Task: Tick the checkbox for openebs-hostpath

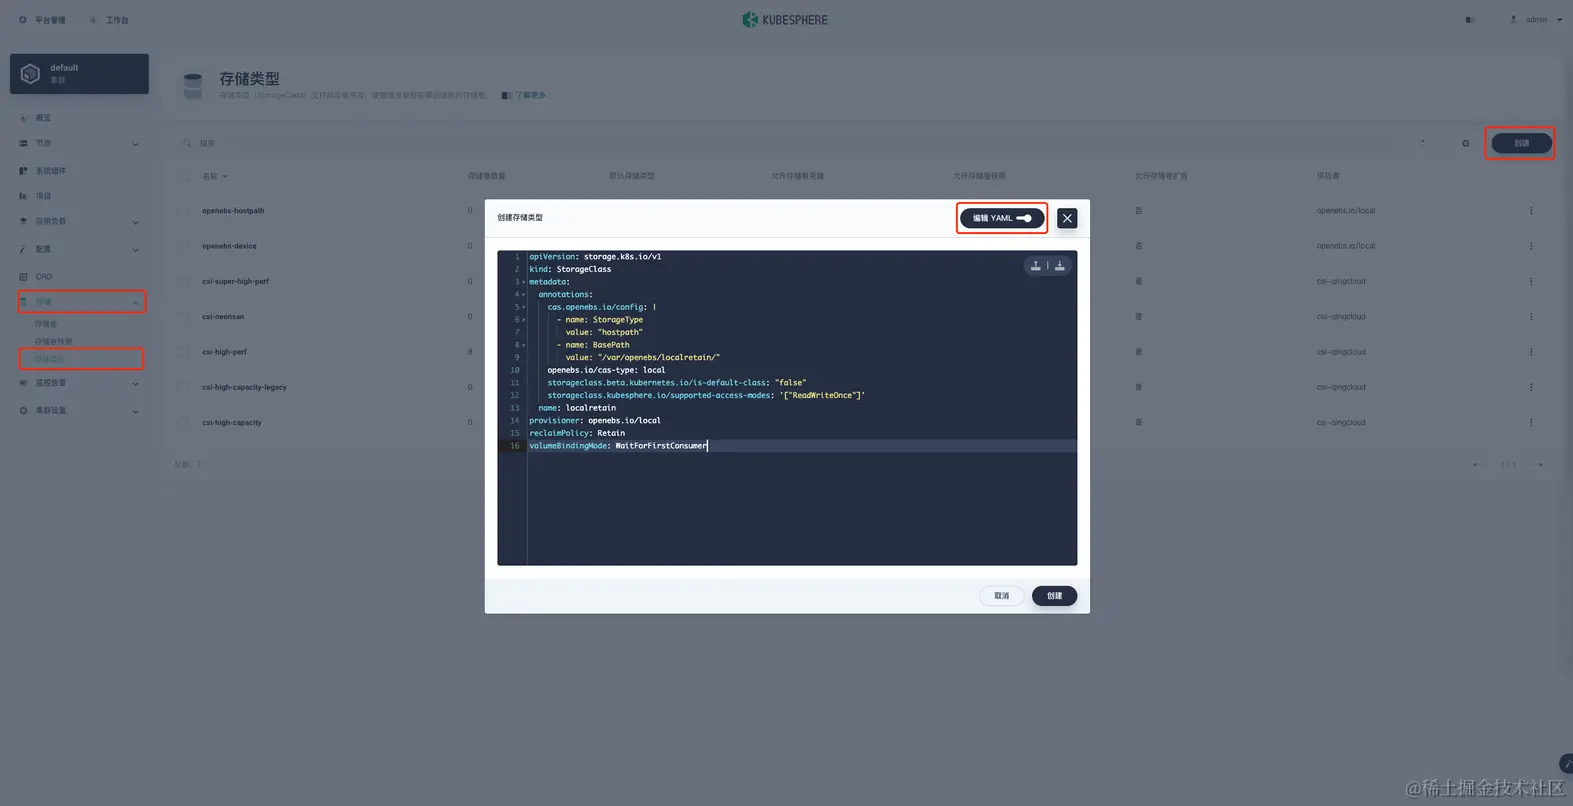Action: tap(182, 211)
